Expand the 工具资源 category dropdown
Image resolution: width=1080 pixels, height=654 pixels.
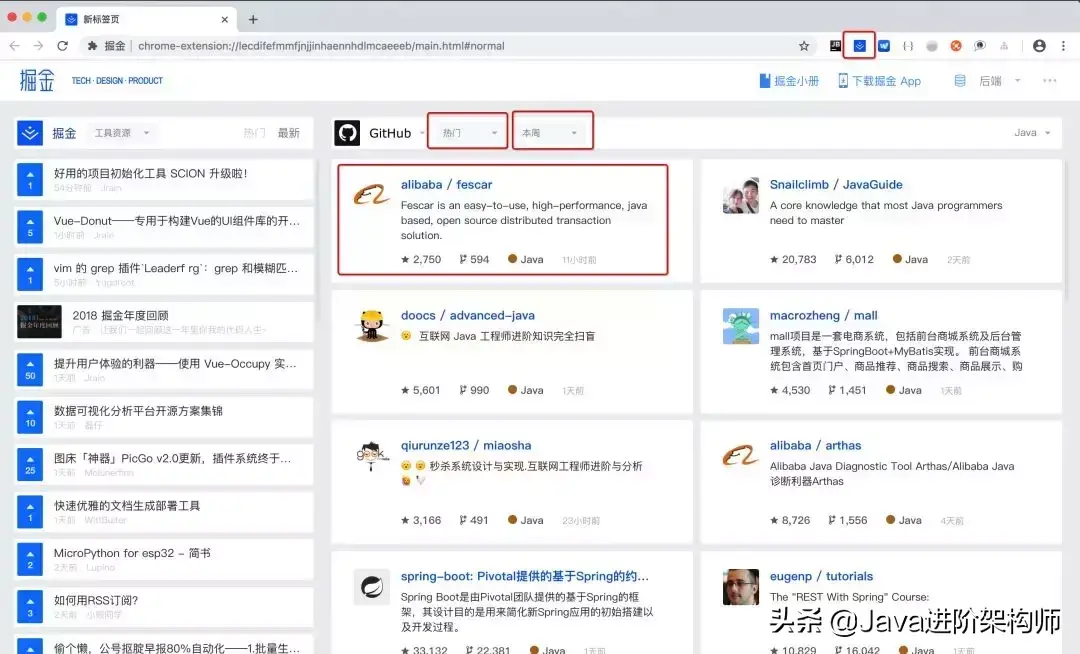coord(122,133)
